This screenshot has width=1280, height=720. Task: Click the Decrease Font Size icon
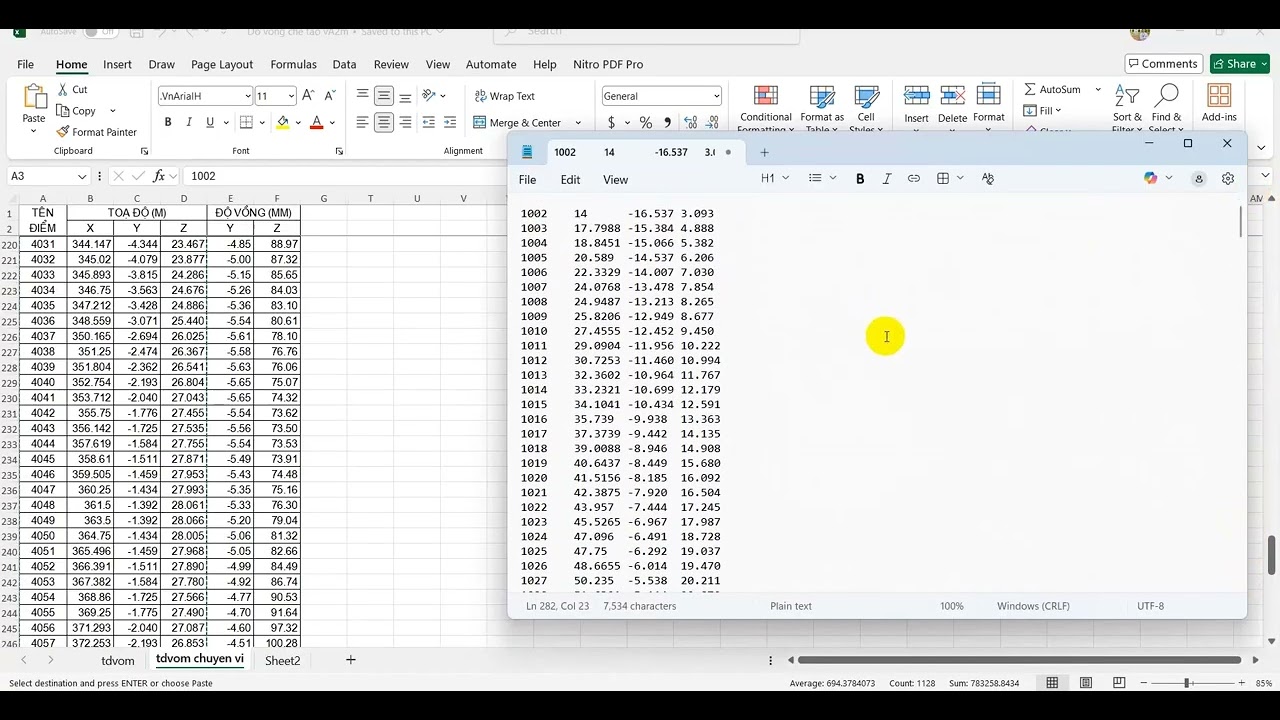click(x=330, y=96)
